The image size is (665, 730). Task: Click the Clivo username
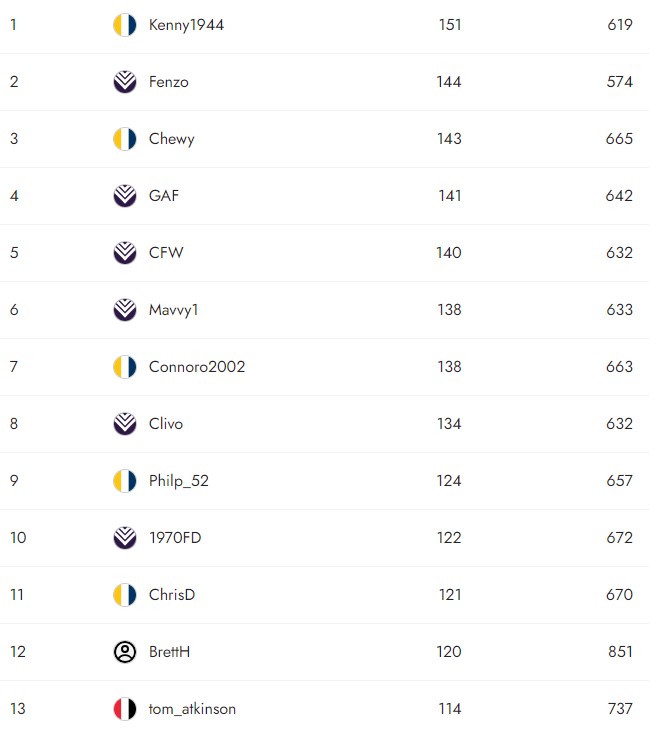pyautogui.click(x=165, y=424)
